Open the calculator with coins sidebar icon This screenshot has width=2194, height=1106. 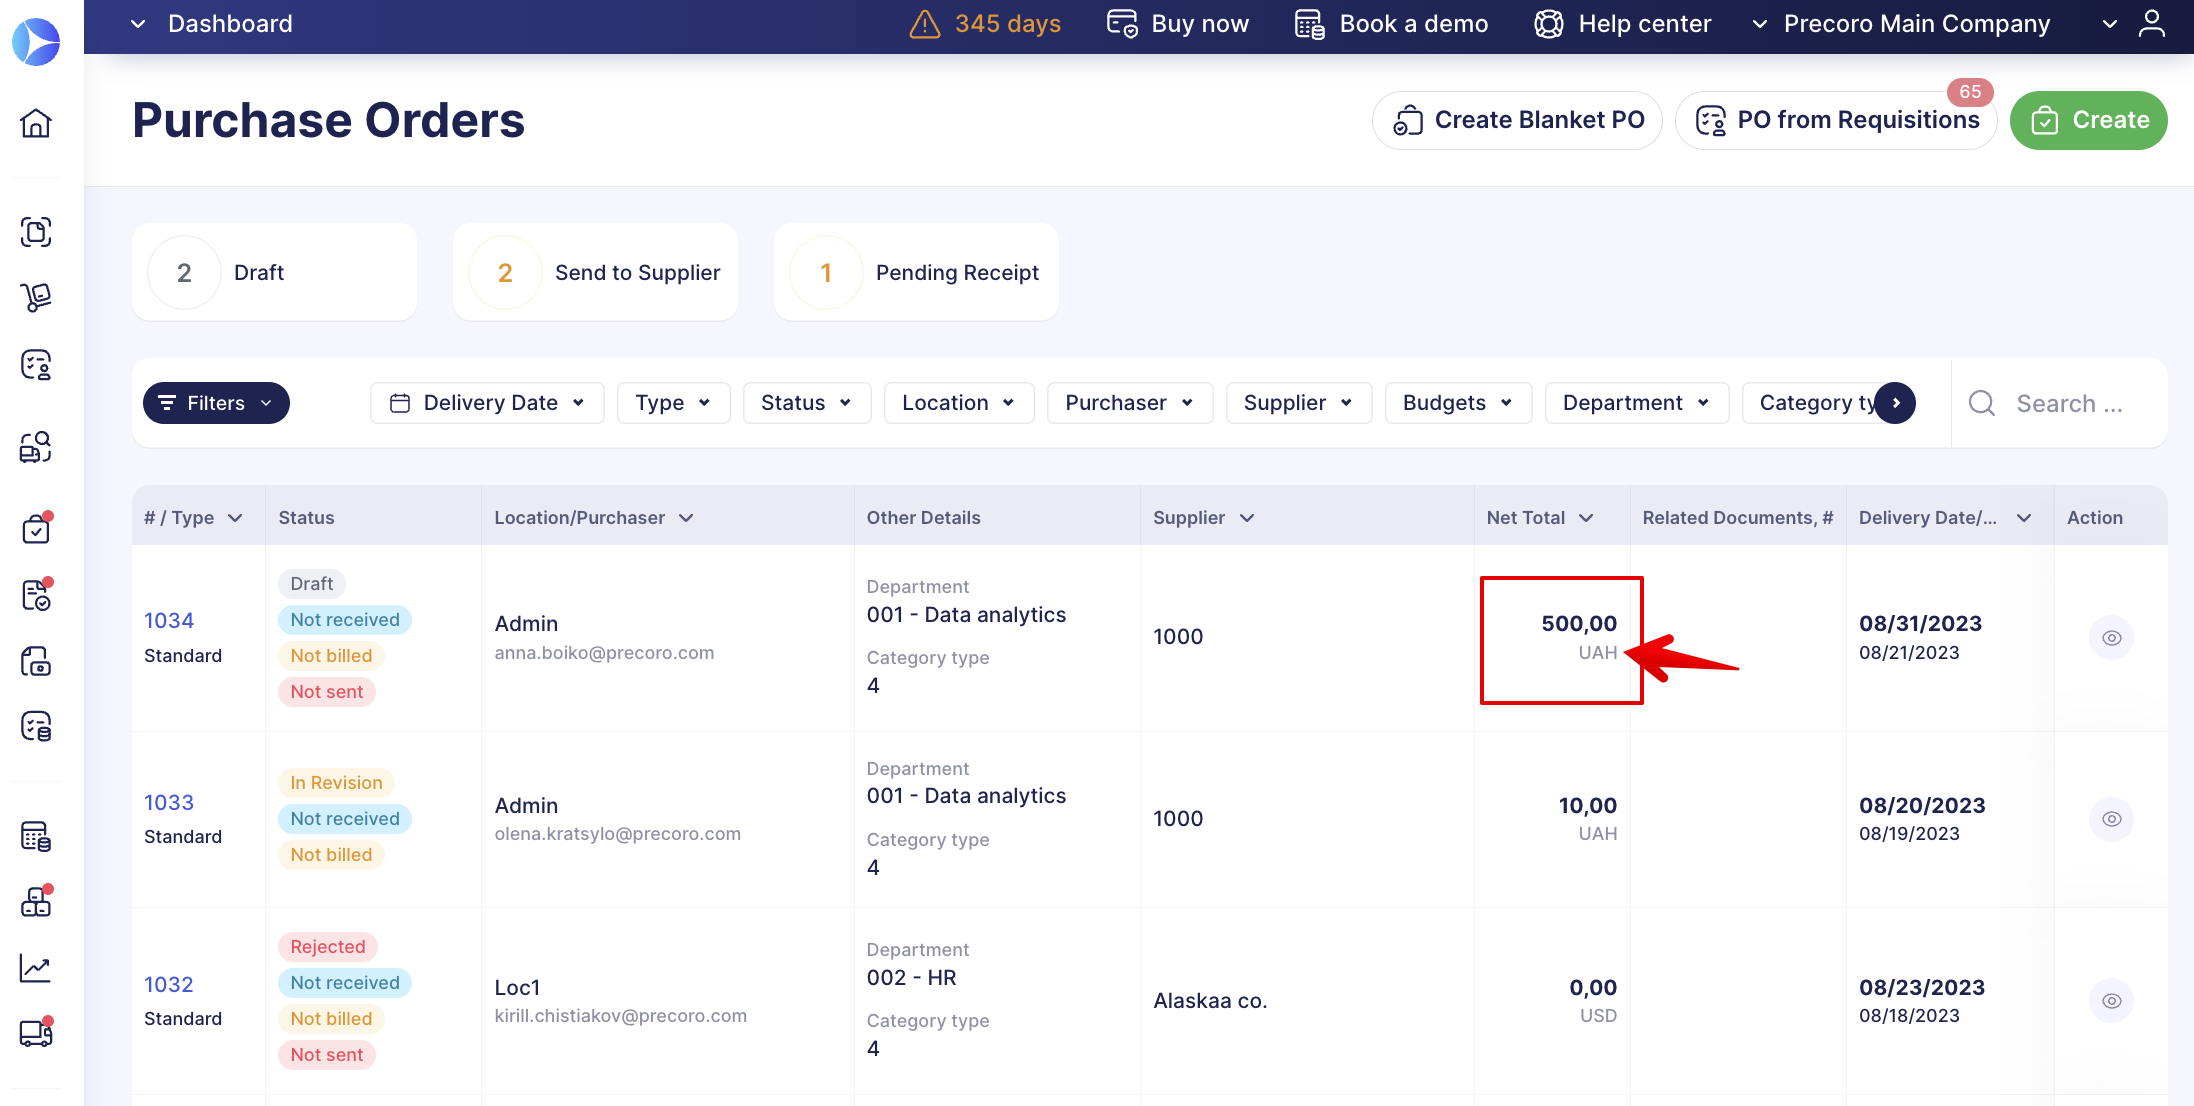[x=36, y=836]
